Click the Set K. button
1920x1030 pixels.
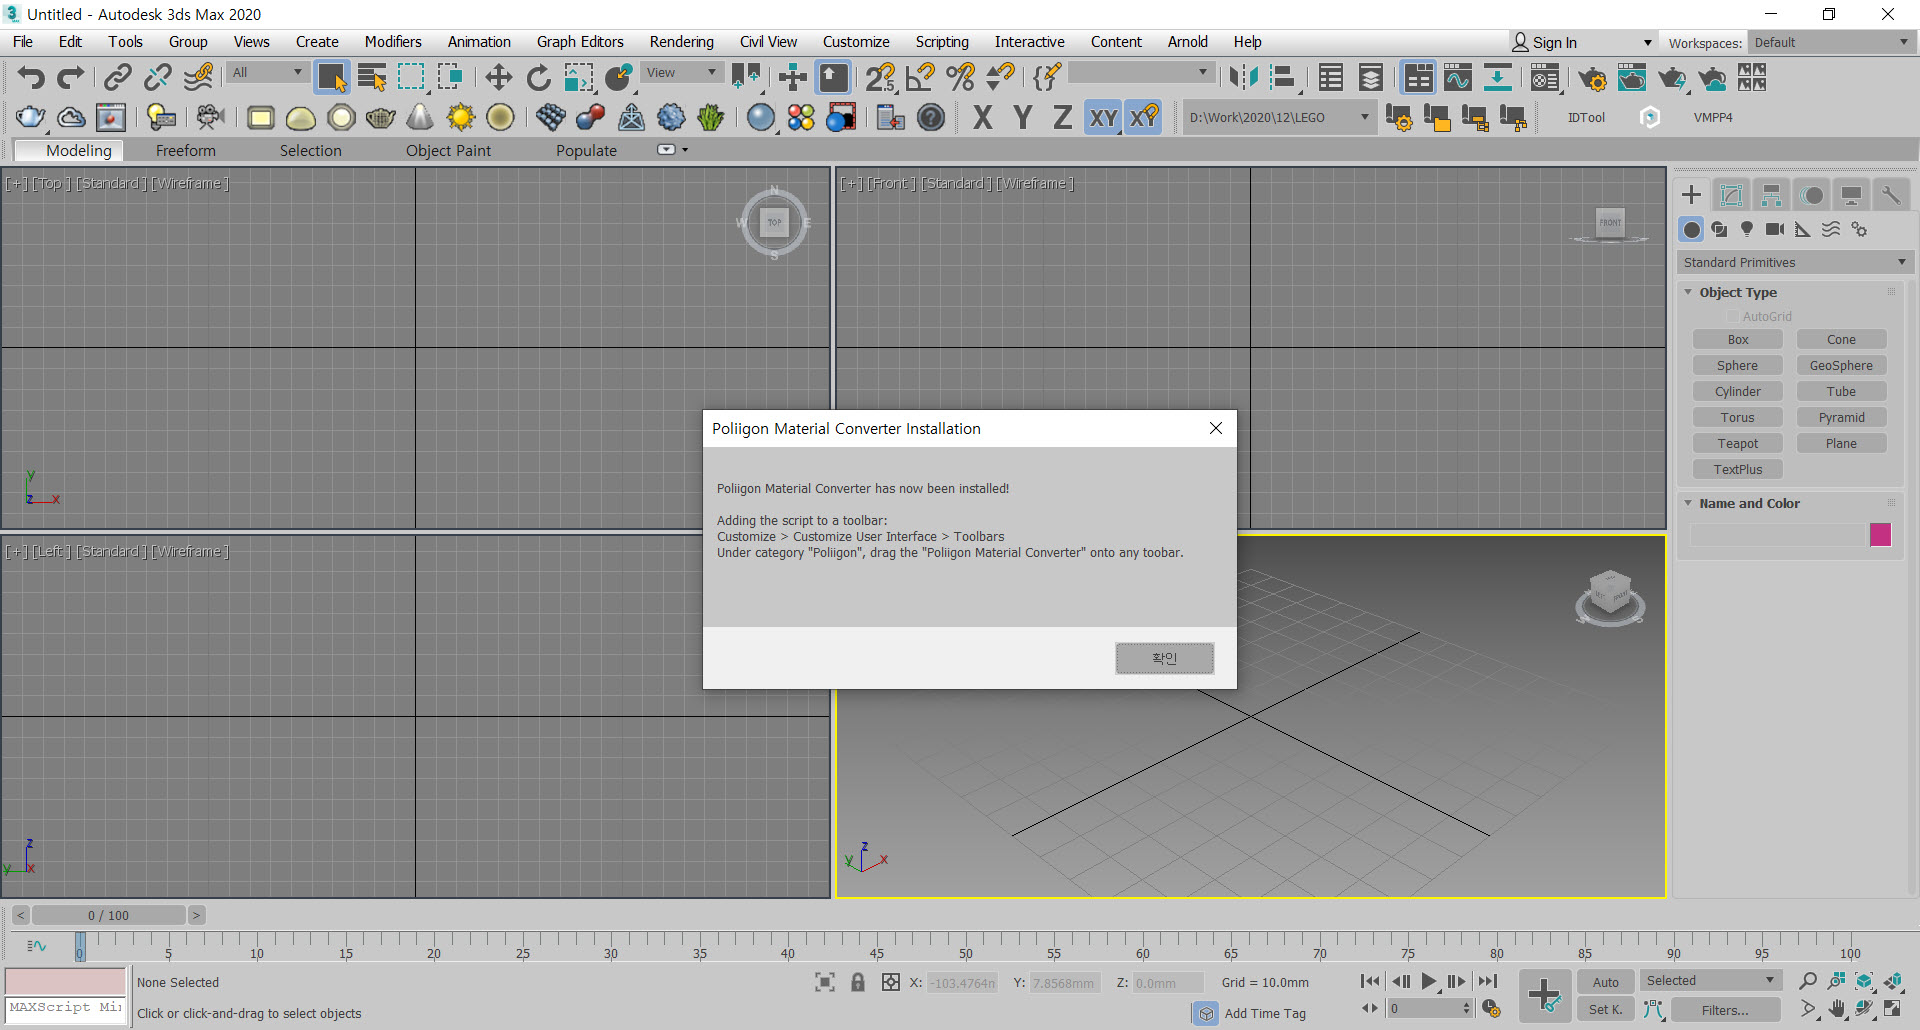point(1606,1009)
